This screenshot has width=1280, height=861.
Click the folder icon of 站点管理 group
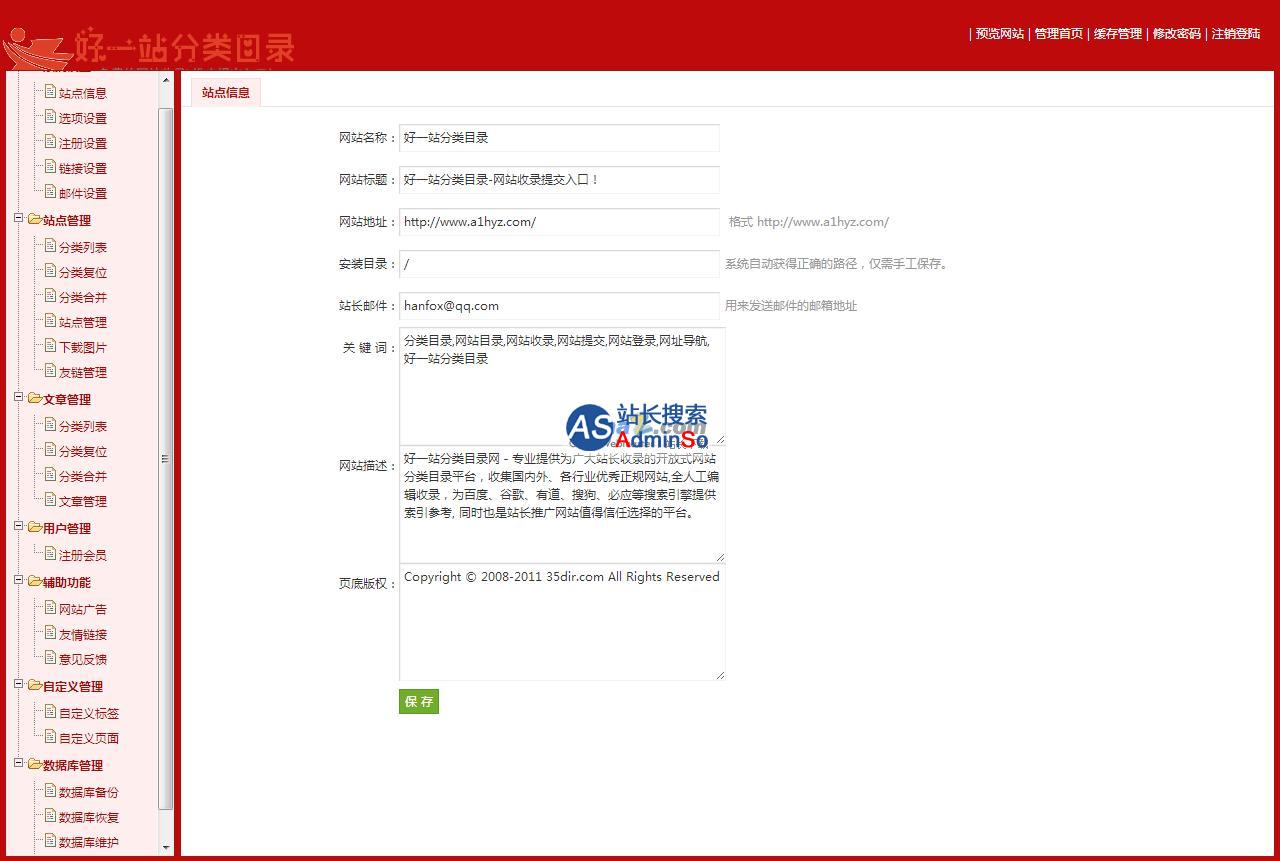point(34,219)
